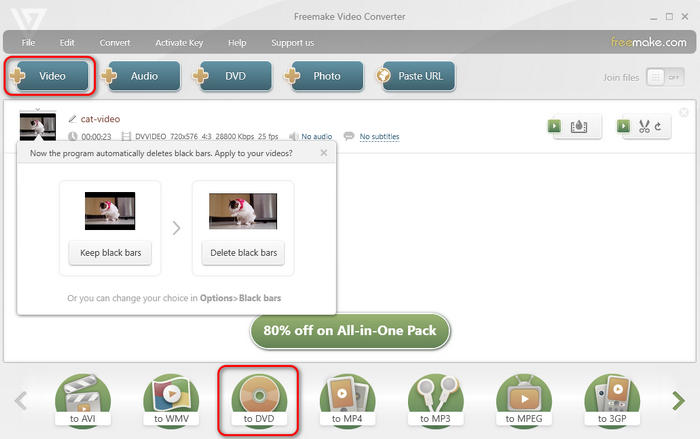Choose the to MPEG format
This screenshot has height=439, width=700.
[524, 401]
